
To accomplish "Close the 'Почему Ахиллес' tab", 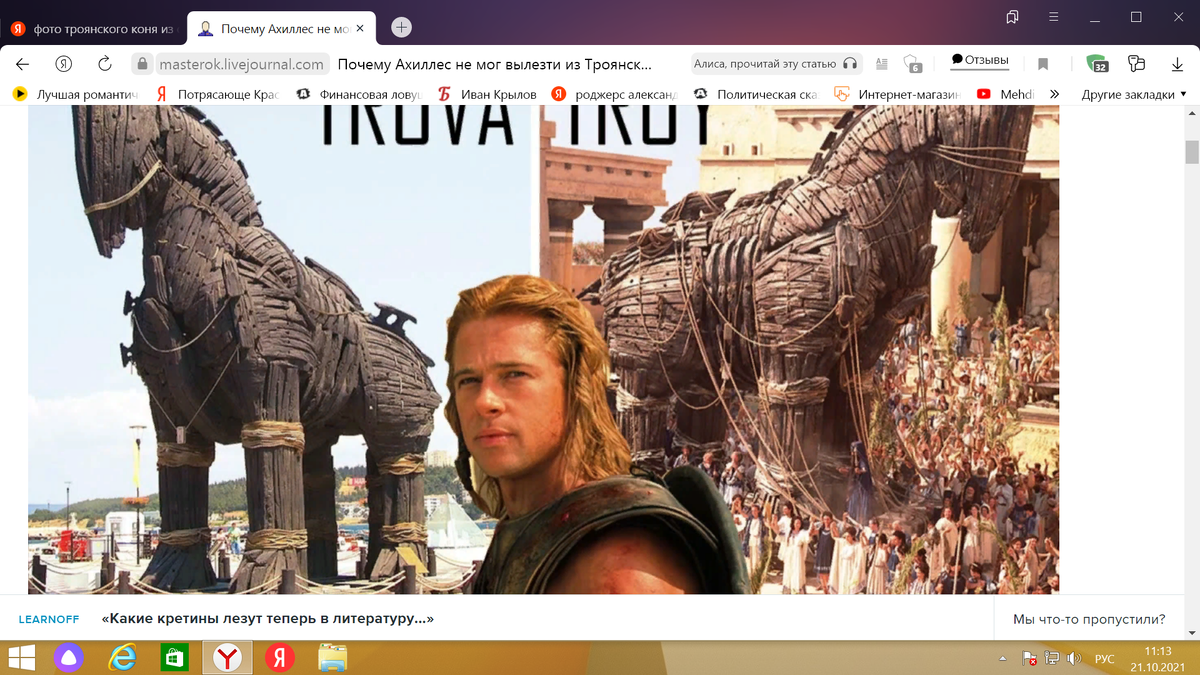I will (360, 28).
